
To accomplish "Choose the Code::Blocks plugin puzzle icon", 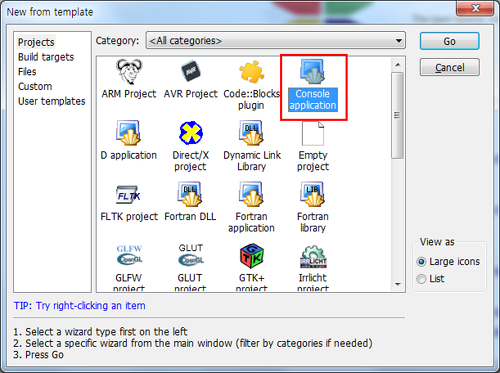I will pyautogui.click(x=252, y=71).
